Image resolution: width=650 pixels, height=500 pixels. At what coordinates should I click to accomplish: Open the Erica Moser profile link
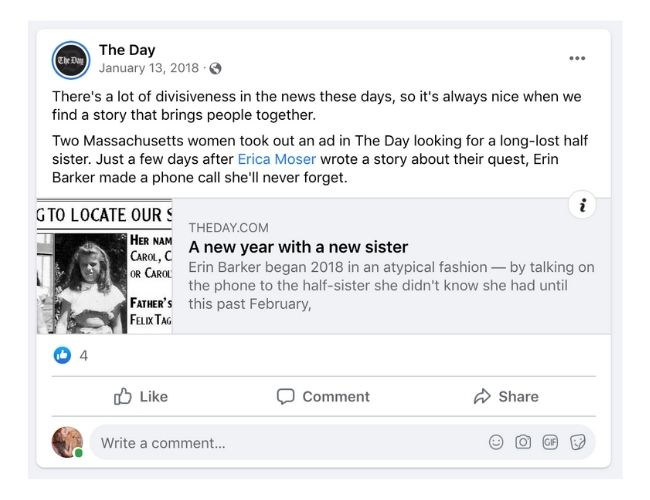pyautogui.click(x=275, y=159)
